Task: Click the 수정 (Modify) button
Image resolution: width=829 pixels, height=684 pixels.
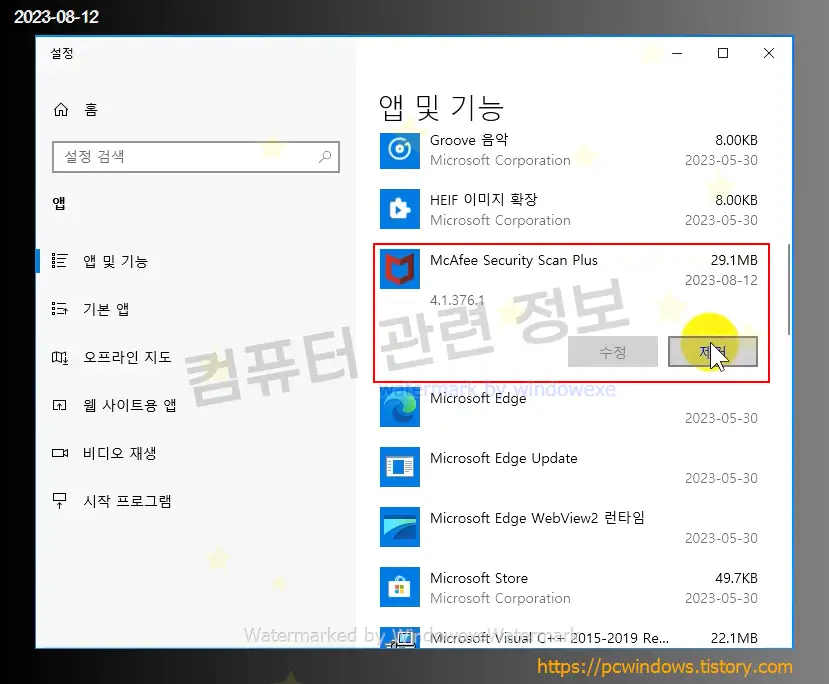Action: coord(613,352)
